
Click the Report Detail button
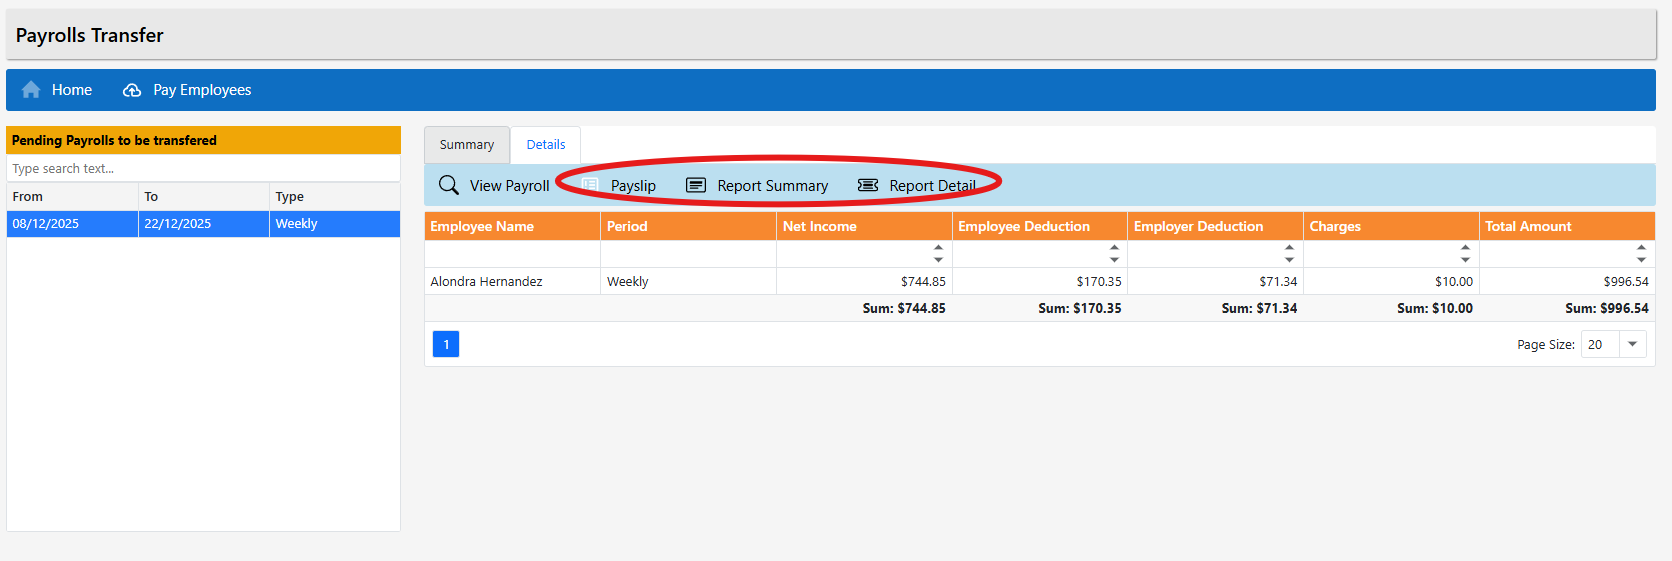pos(917,185)
